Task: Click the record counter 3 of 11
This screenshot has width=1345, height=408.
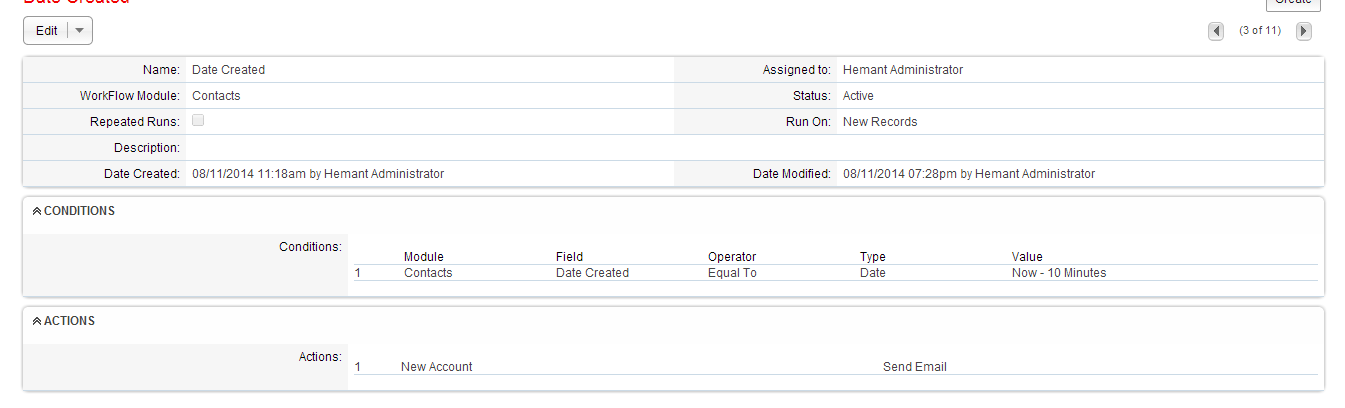Action: (1260, 31)
